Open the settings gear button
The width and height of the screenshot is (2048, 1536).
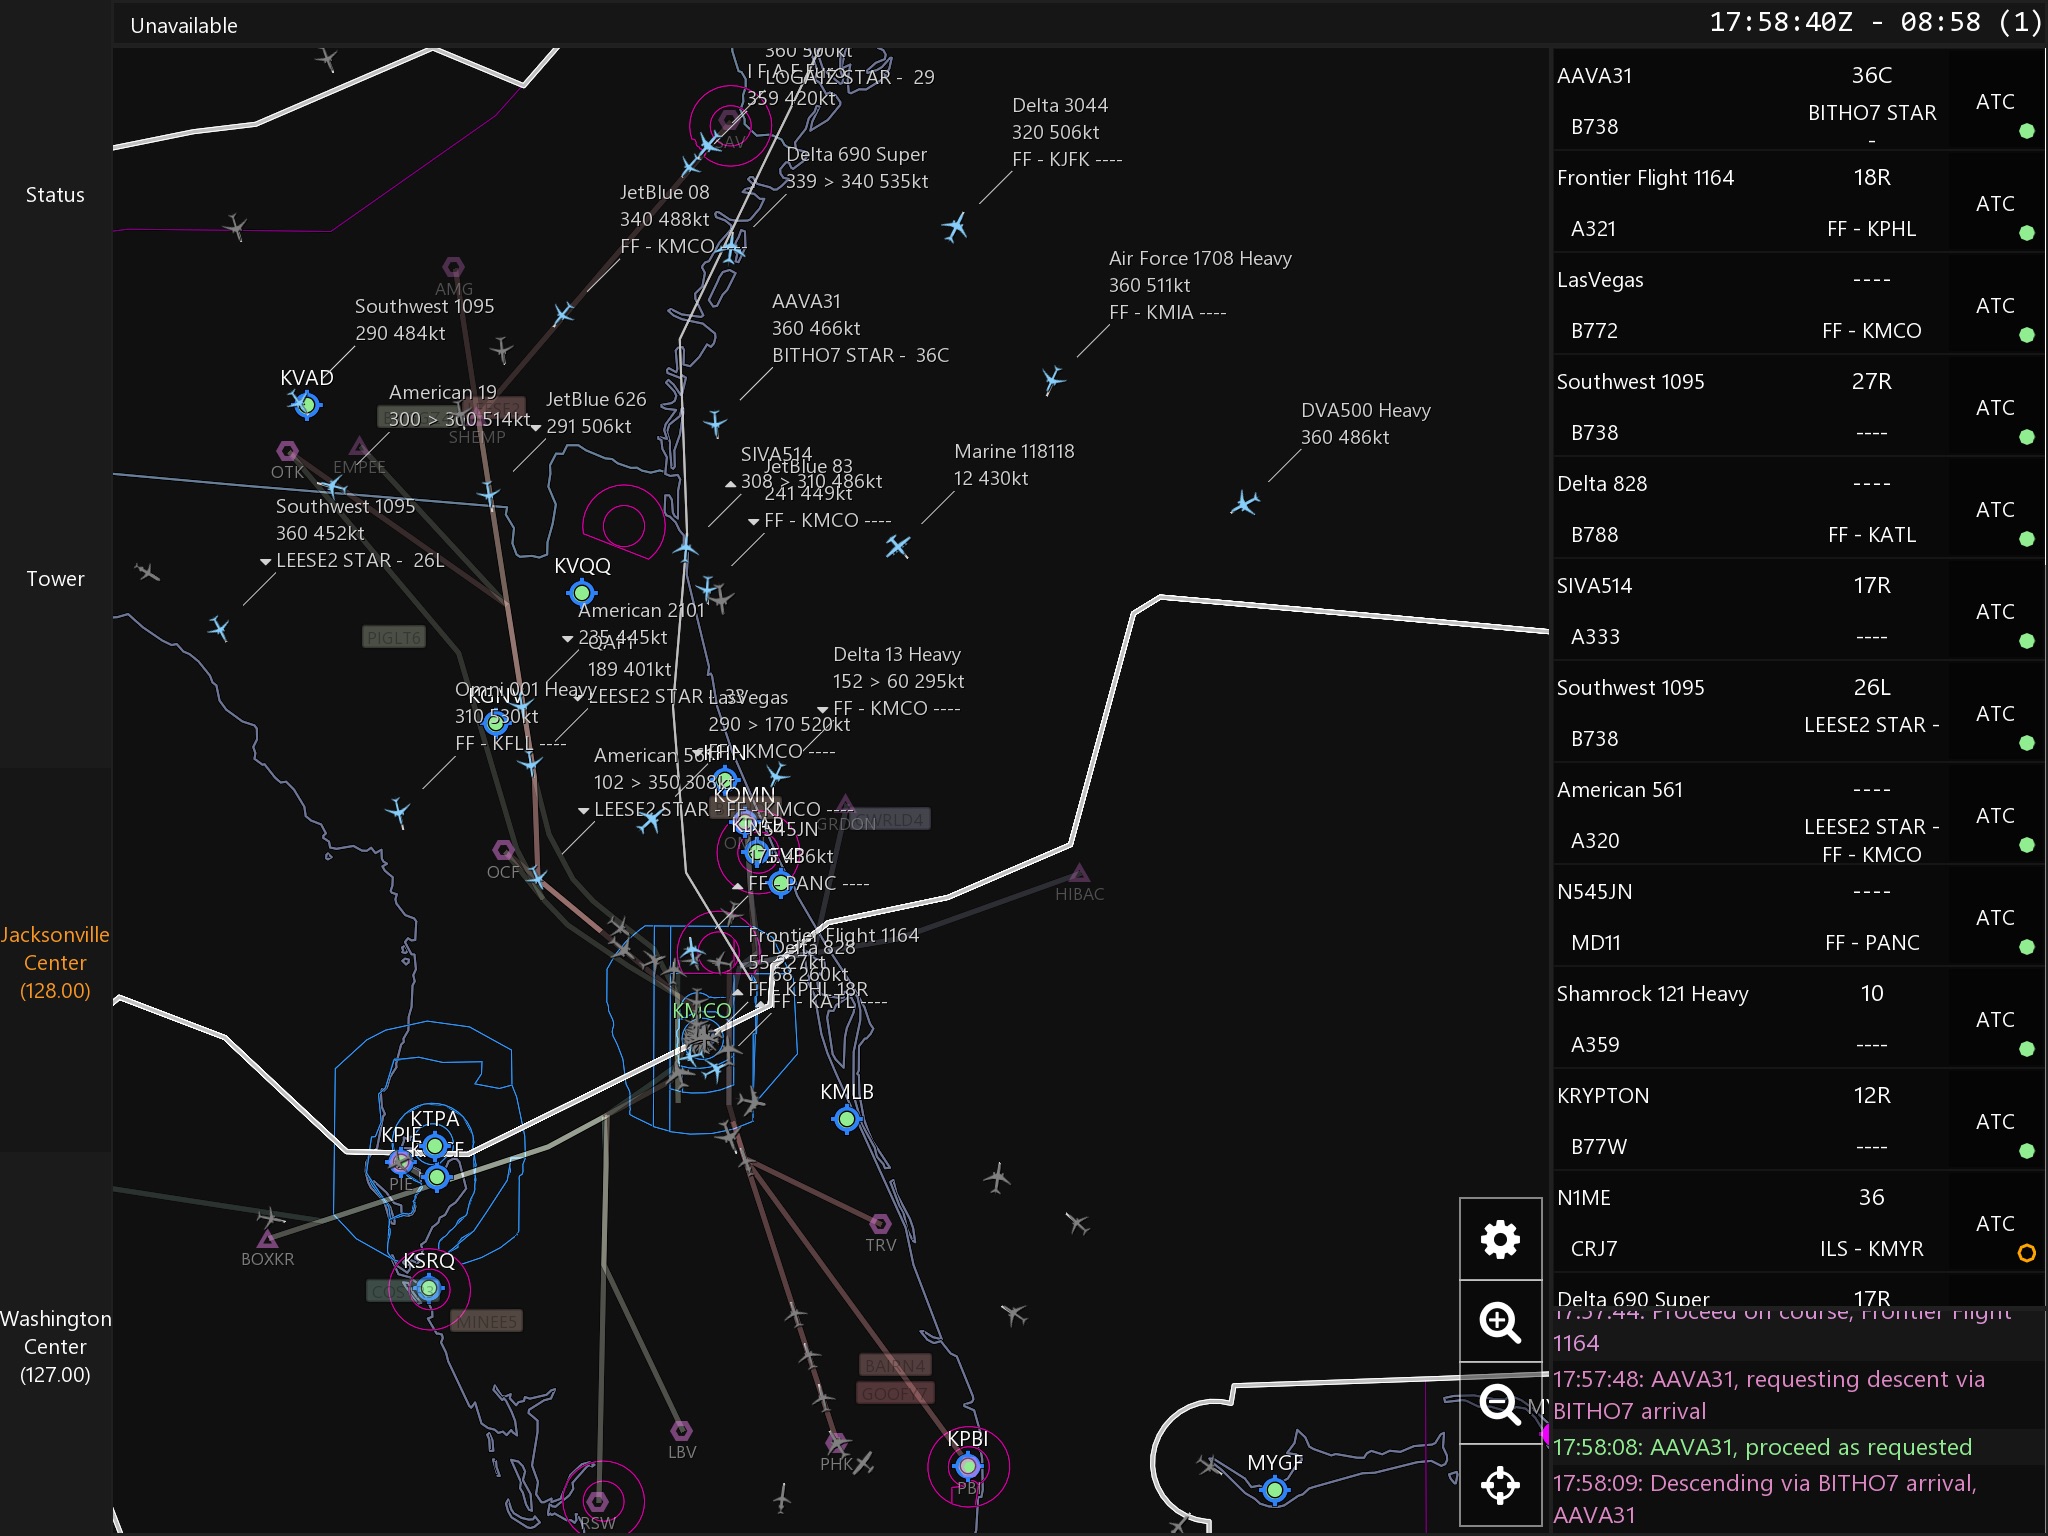pyautogui.click(x=1500, y=1239)
